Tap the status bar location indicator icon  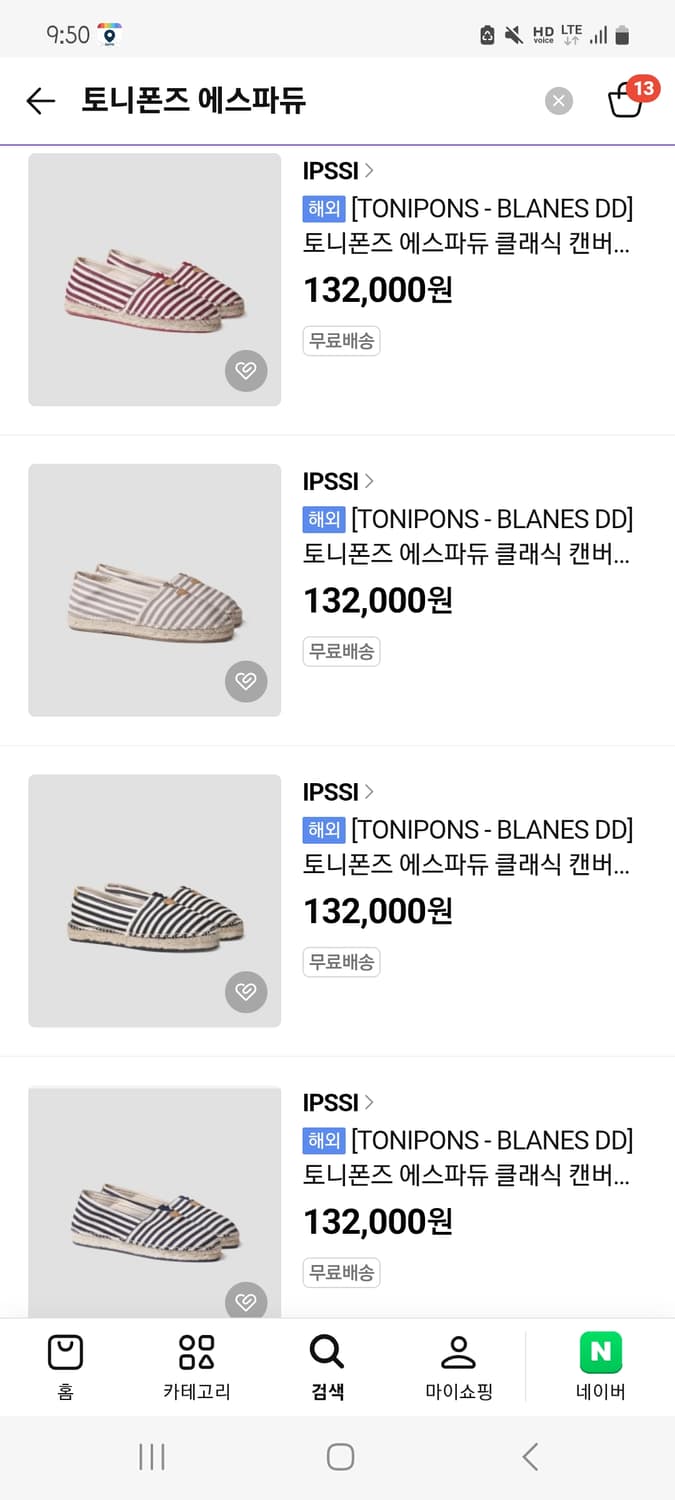coord(109,33)
